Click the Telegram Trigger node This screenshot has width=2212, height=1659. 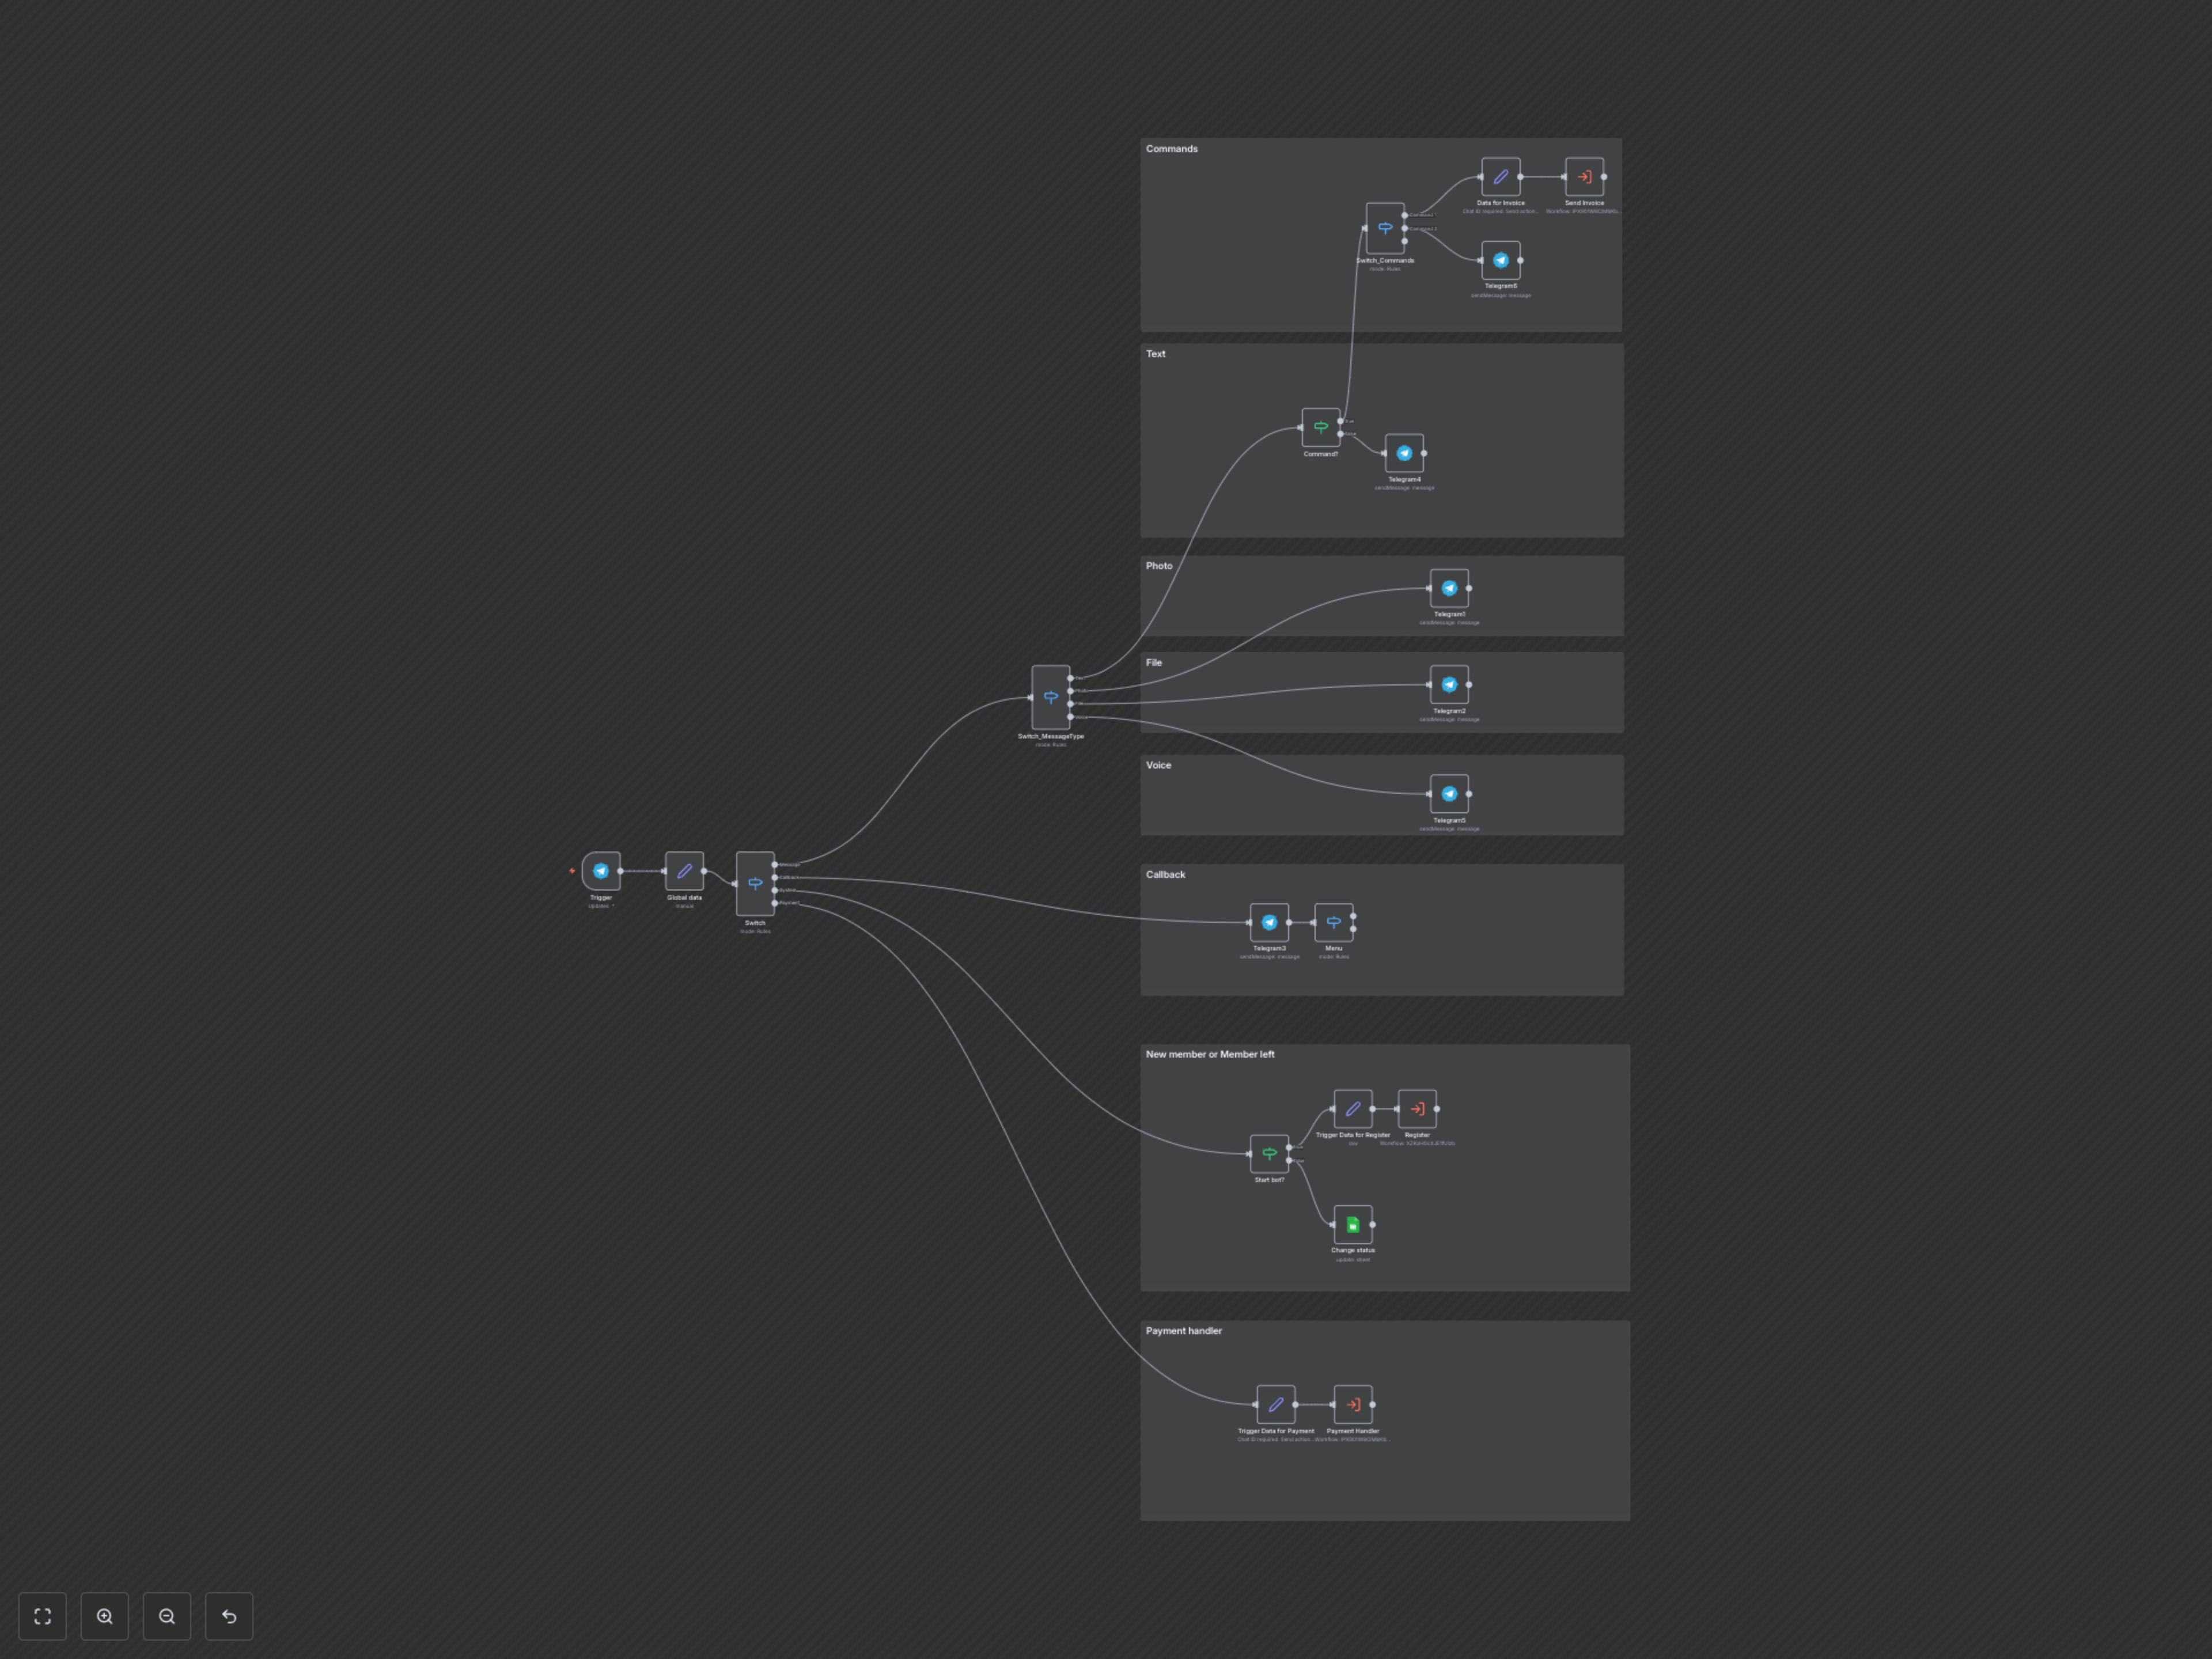pyautogui.click(x=600, y=871)
